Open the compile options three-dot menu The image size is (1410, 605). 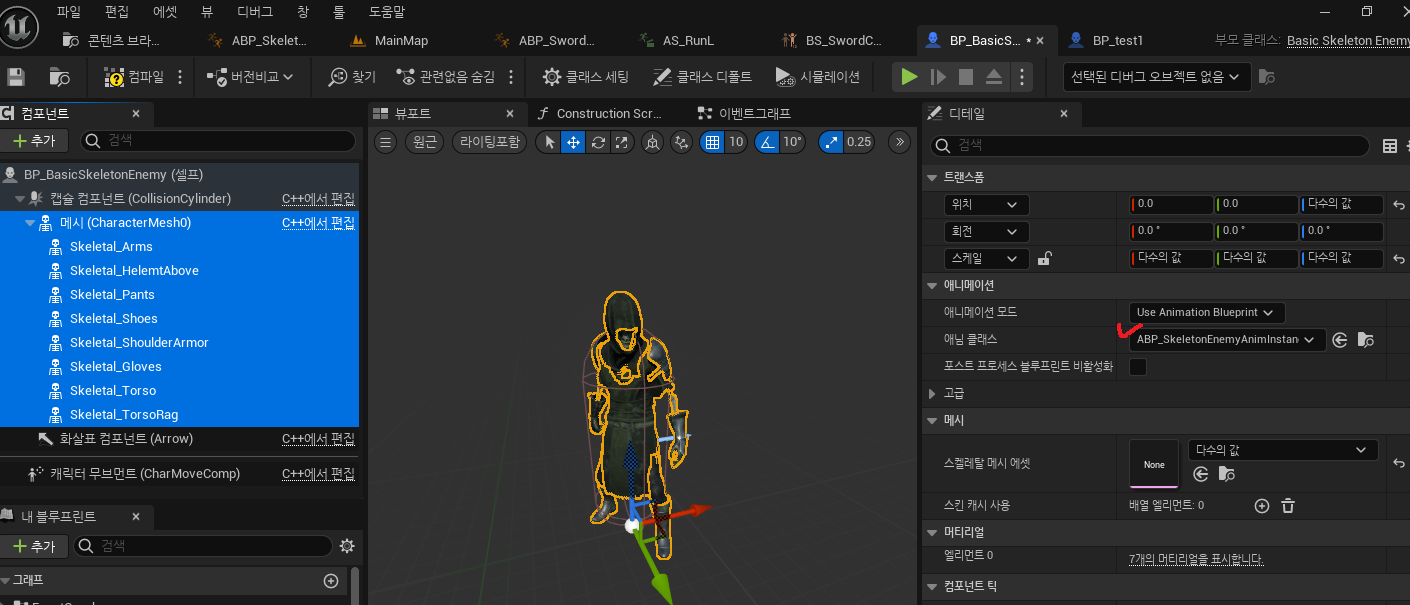[180, 77]
